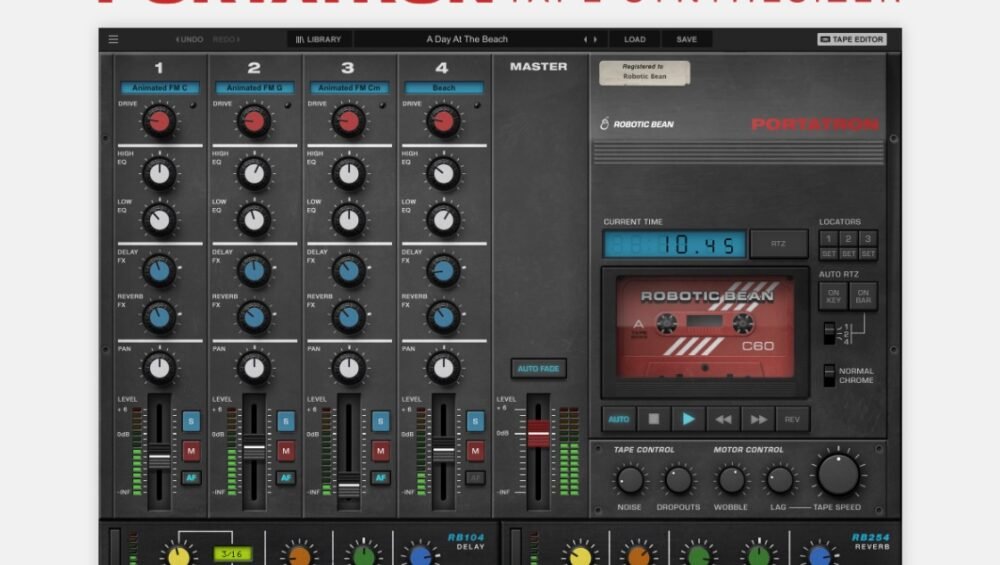Click channel 1 Drive knob
1000x565 pixels.
pyautogui.click(x=159, y=121)
